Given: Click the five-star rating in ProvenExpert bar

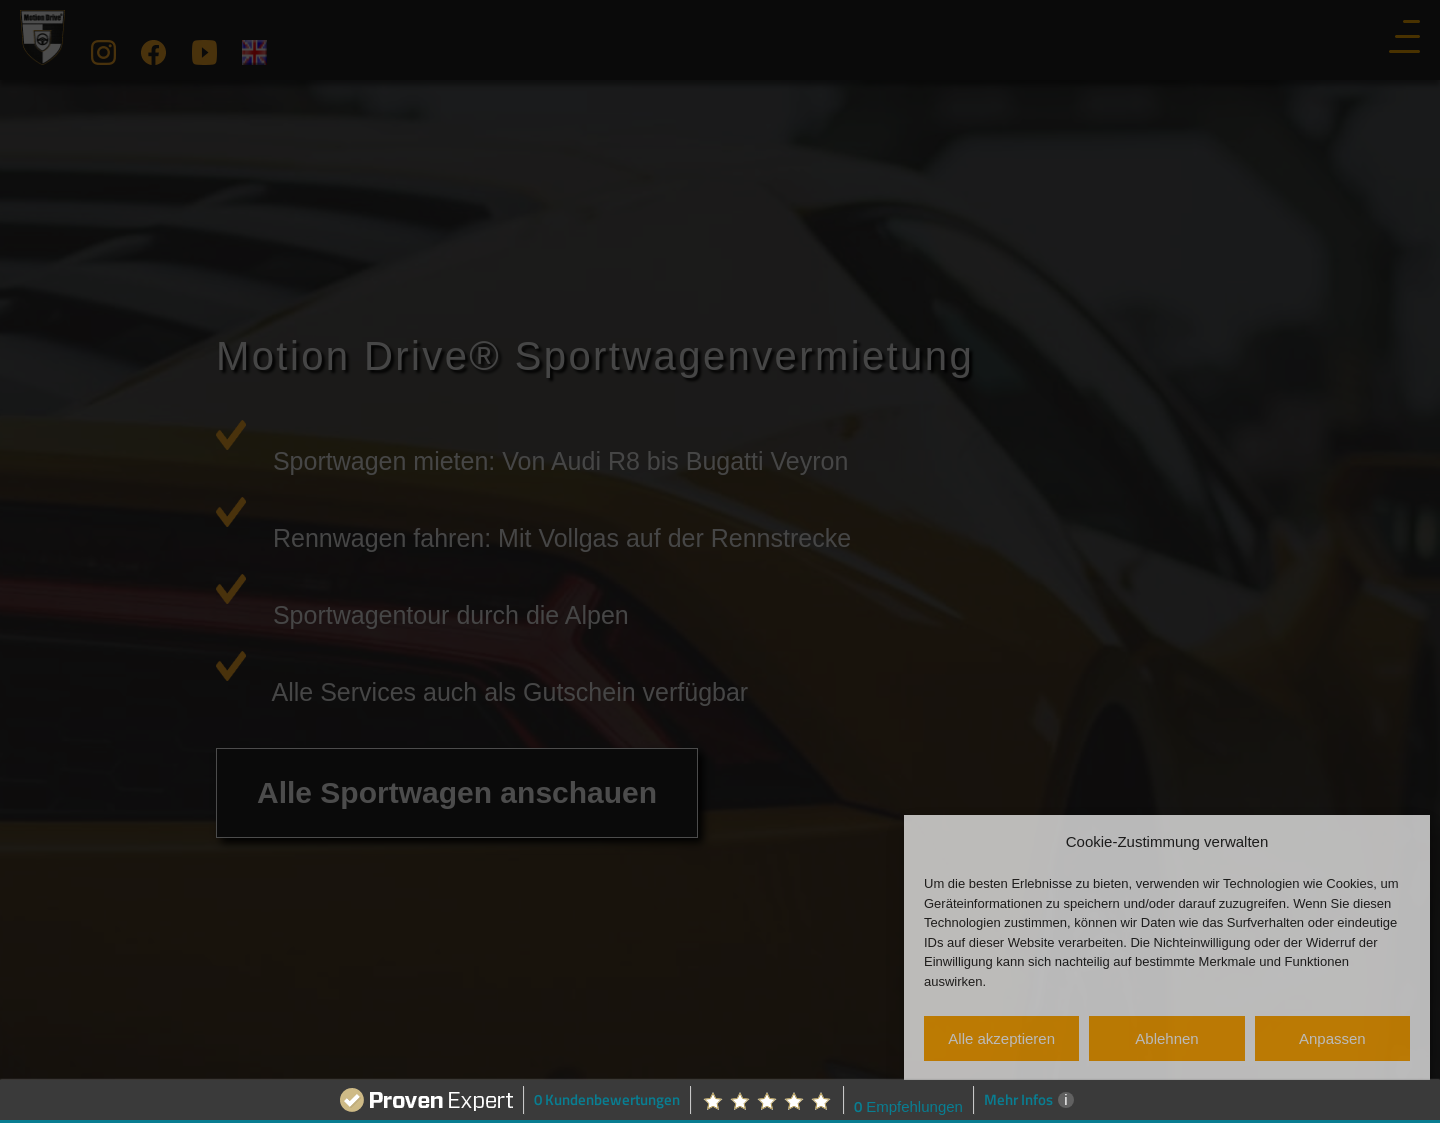Looking at the screenshot, I should click(x=767, y=1101).
